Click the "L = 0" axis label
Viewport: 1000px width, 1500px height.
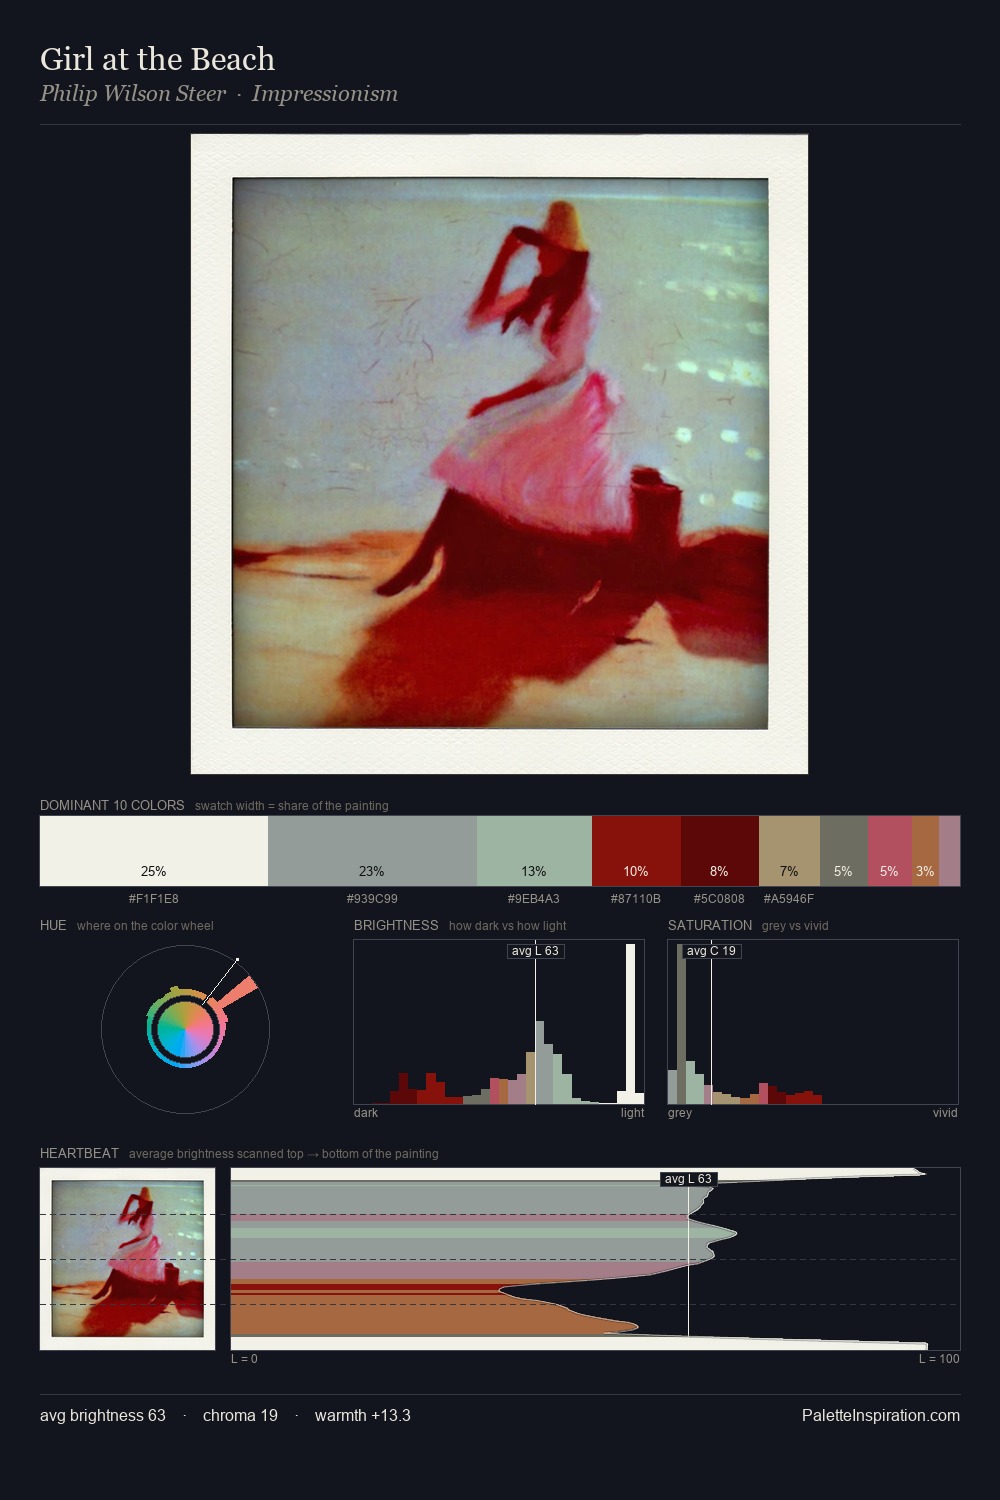[244, 1359]
